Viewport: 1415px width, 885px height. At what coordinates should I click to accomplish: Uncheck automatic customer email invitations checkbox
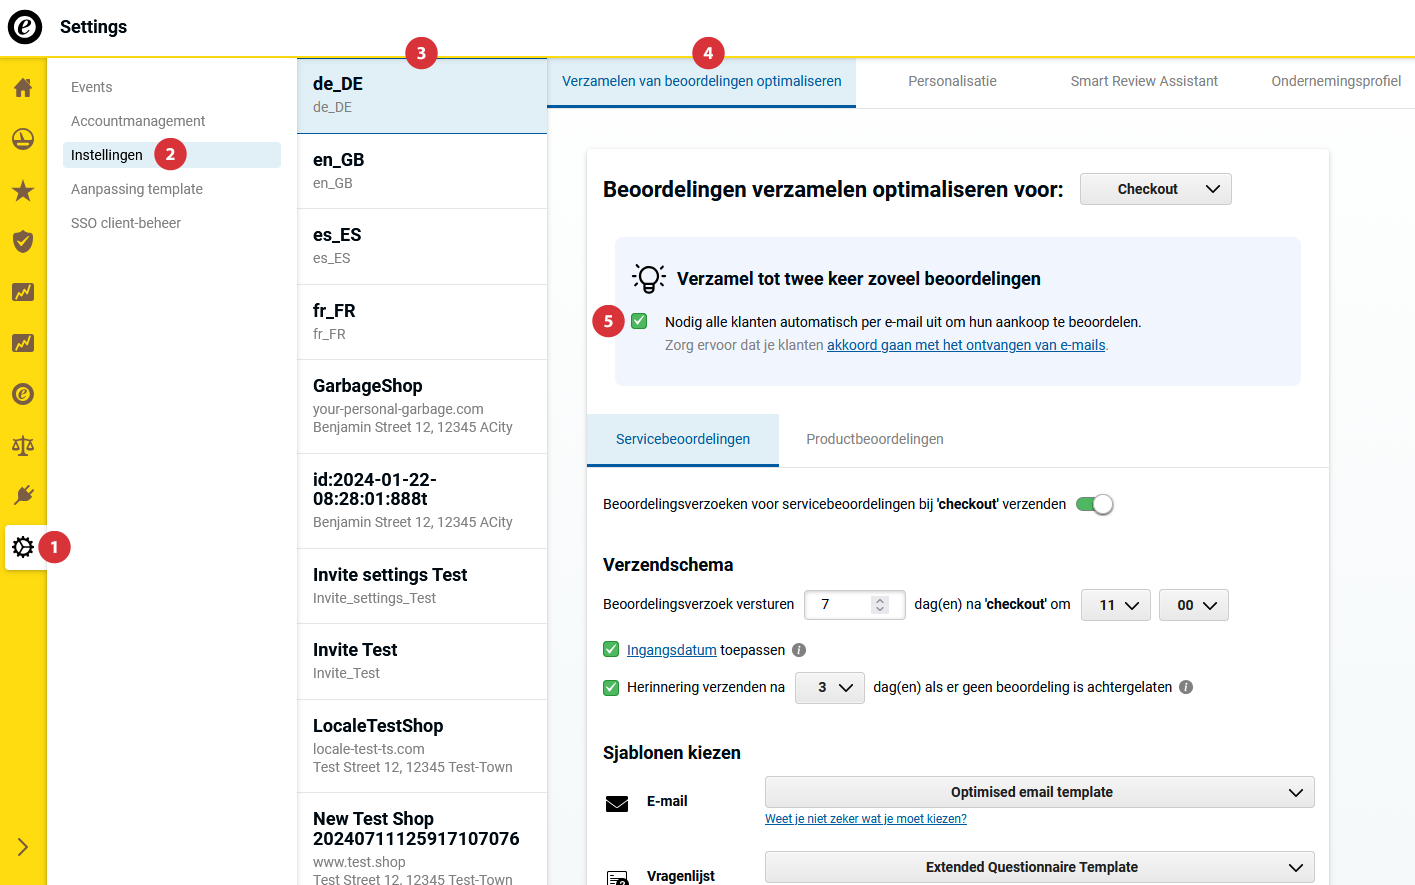click(640, 321)
